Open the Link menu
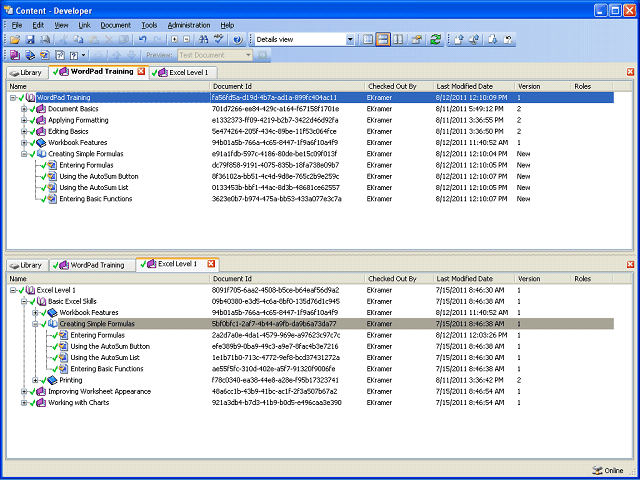Viewport: 640px width, 480px height. 84,25
